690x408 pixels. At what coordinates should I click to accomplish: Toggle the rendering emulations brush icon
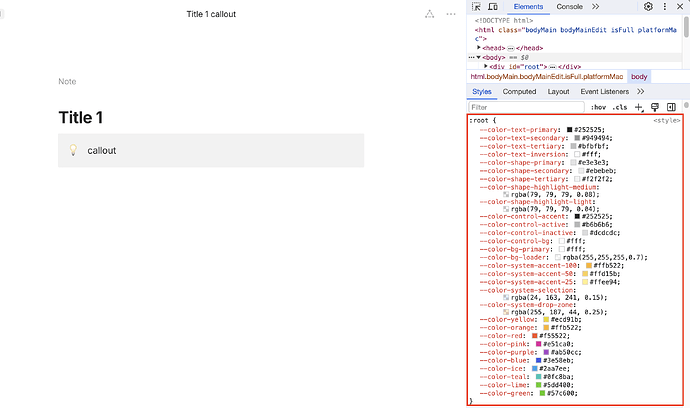coord(655,107)
